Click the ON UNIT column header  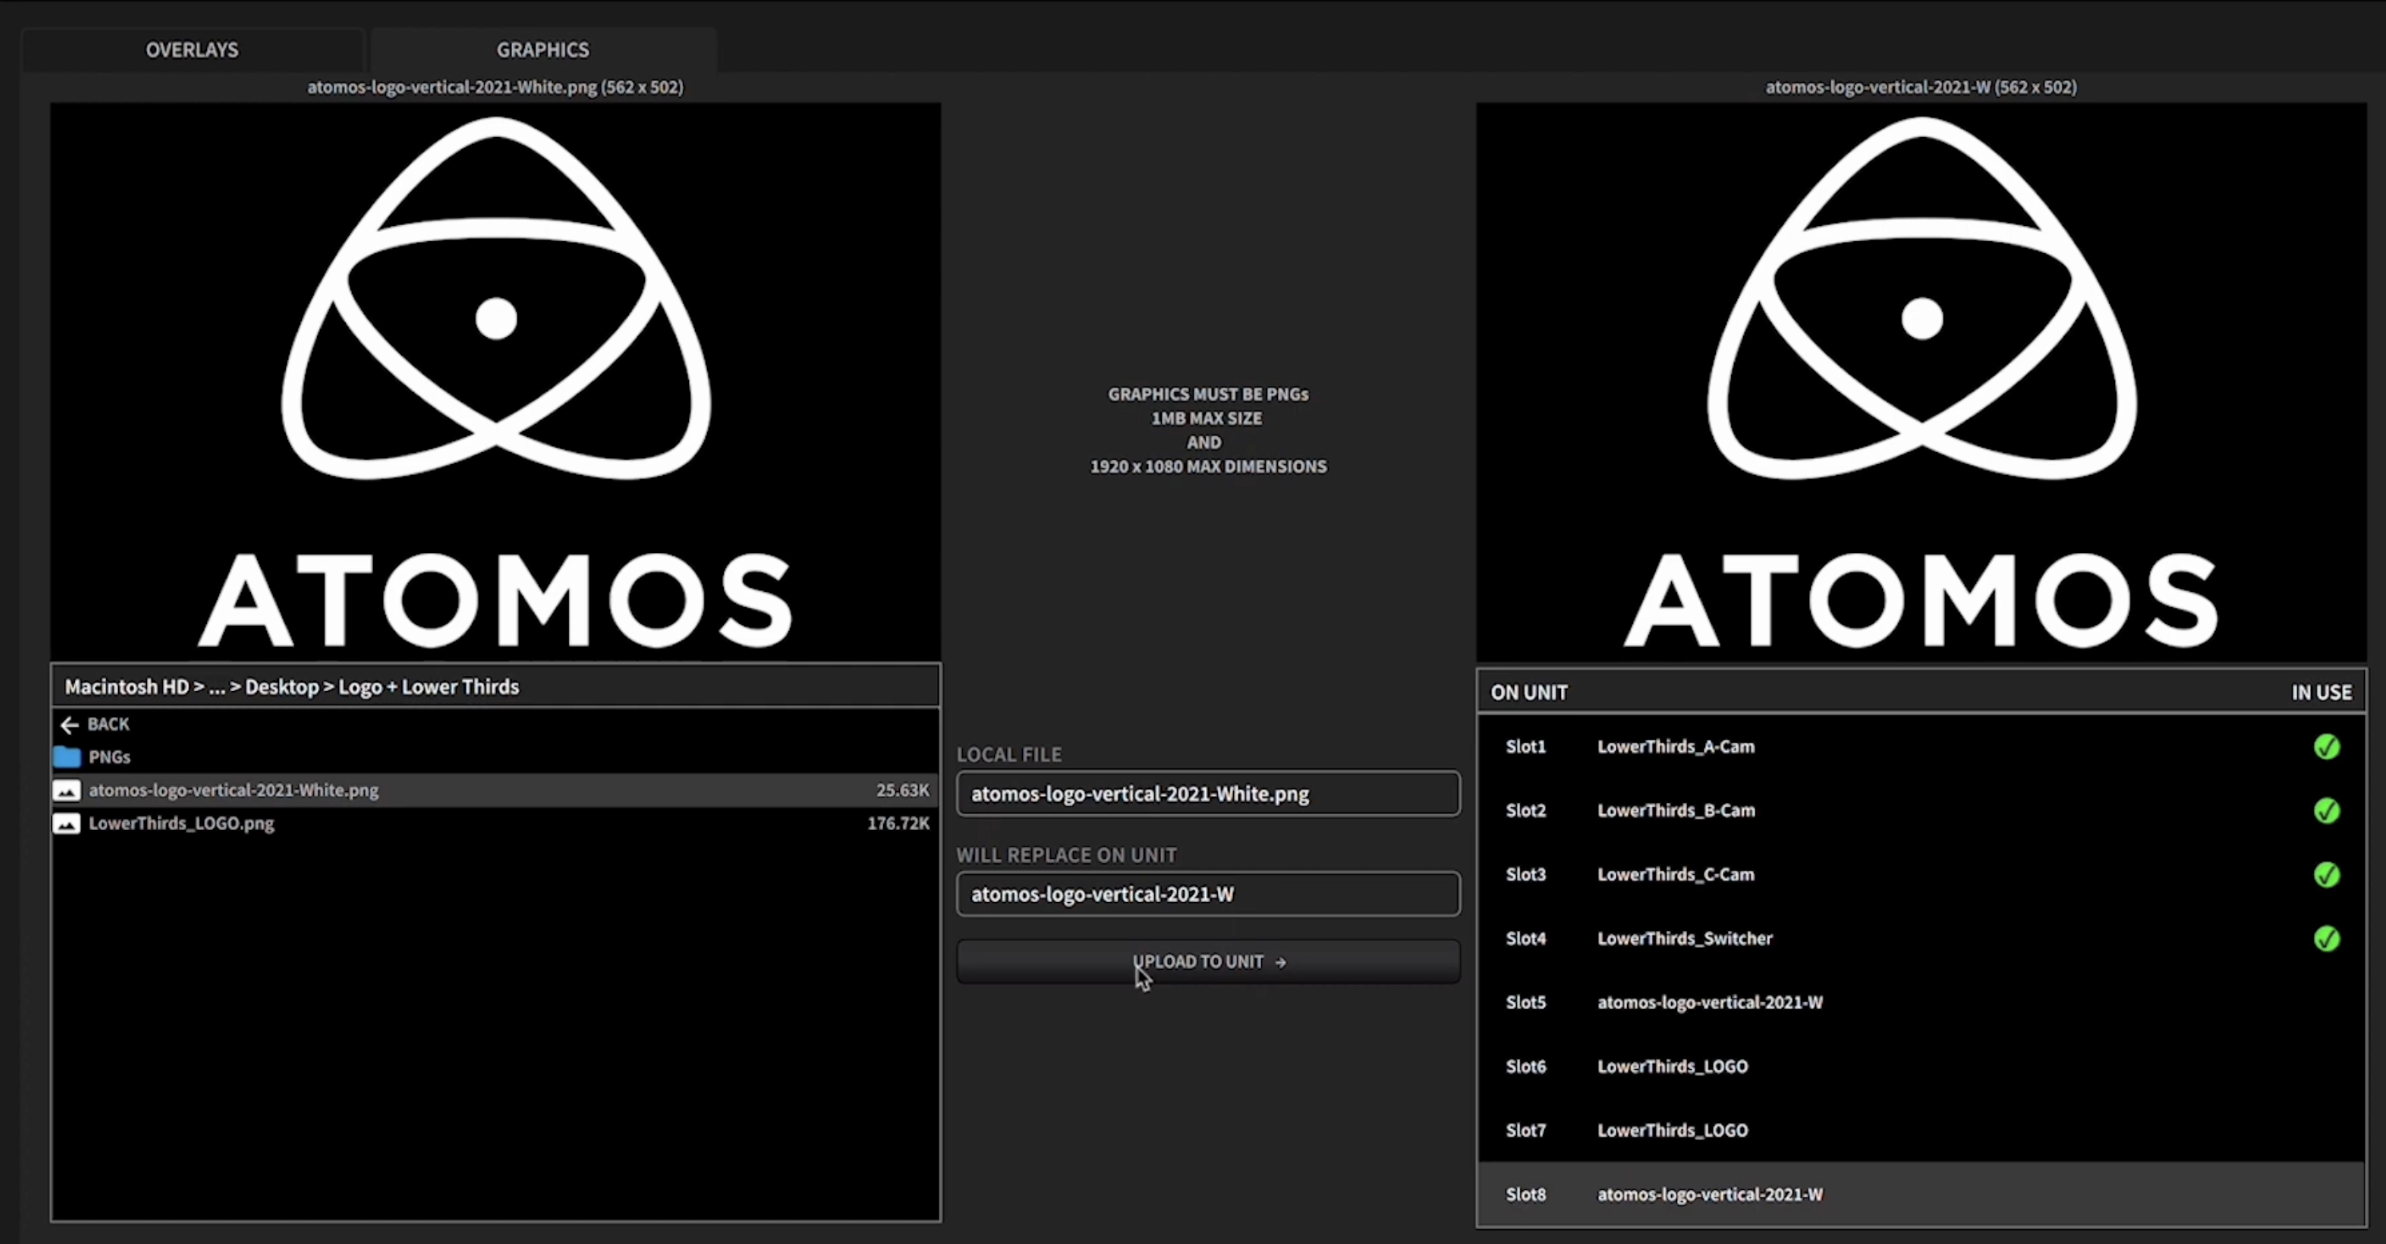(1529, 692)
